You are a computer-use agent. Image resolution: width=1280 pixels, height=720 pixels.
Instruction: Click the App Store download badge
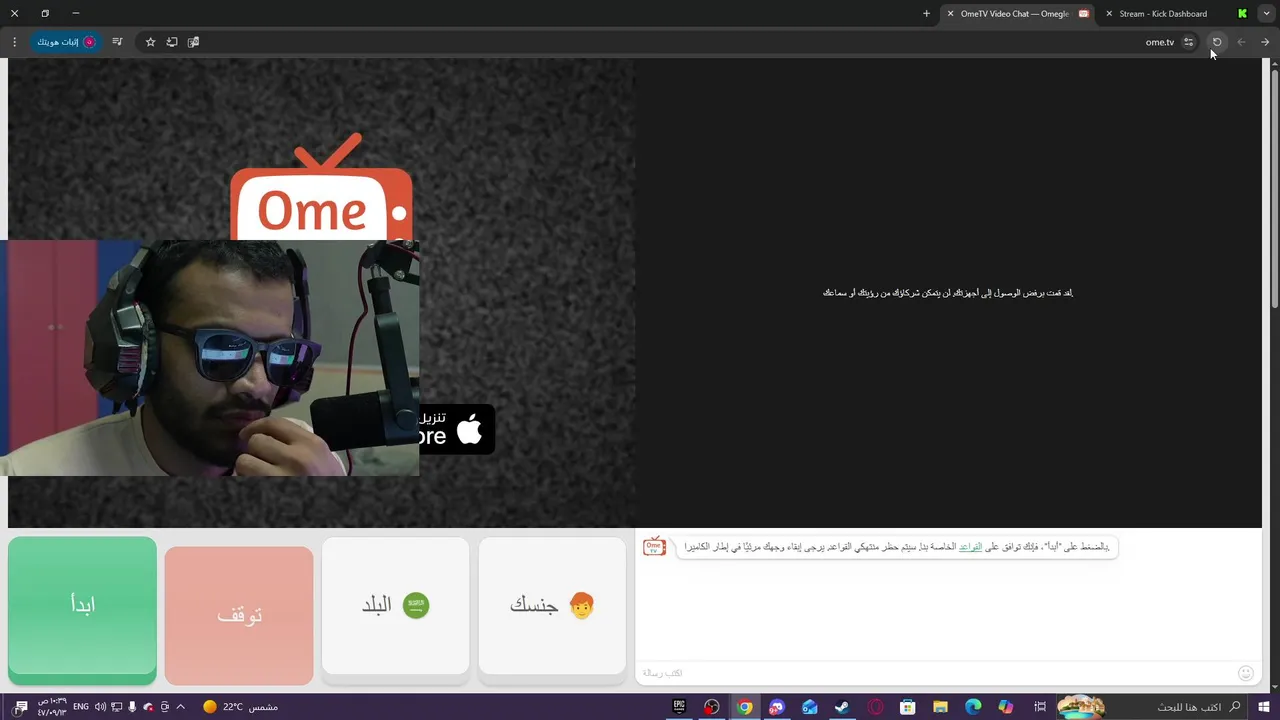pyautogui.click(x=457, y=429)
